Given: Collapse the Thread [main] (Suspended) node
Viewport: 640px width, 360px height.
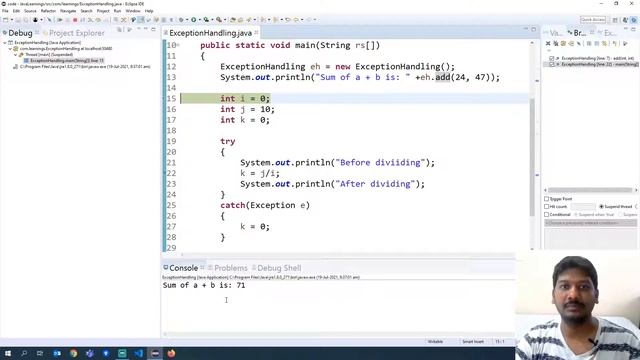Looking at the screenshot, I should coord(16,54).
